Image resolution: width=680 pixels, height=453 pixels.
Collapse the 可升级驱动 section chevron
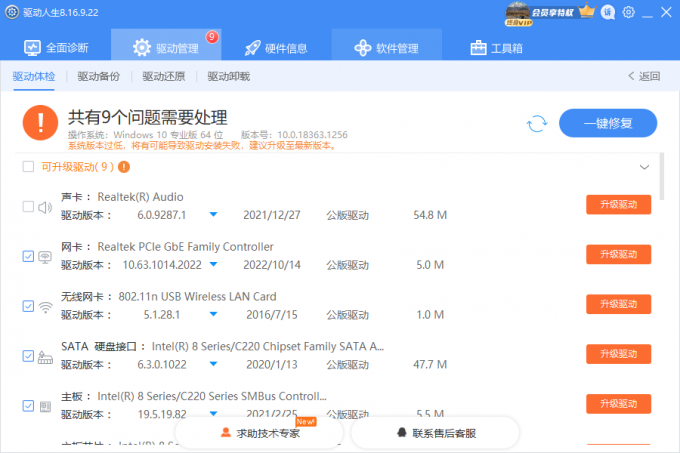(644, 167)
